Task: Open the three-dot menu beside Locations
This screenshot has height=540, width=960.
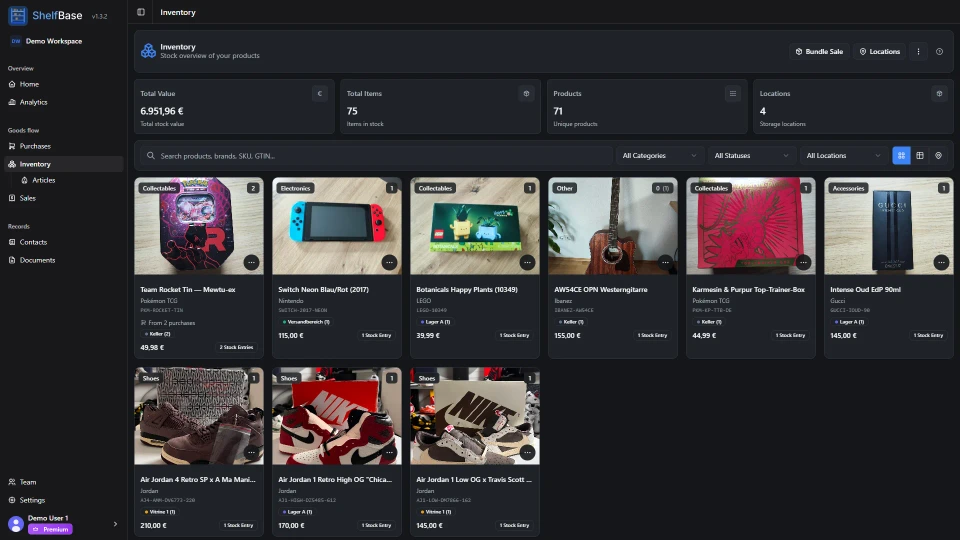Action: pos(918,51)
